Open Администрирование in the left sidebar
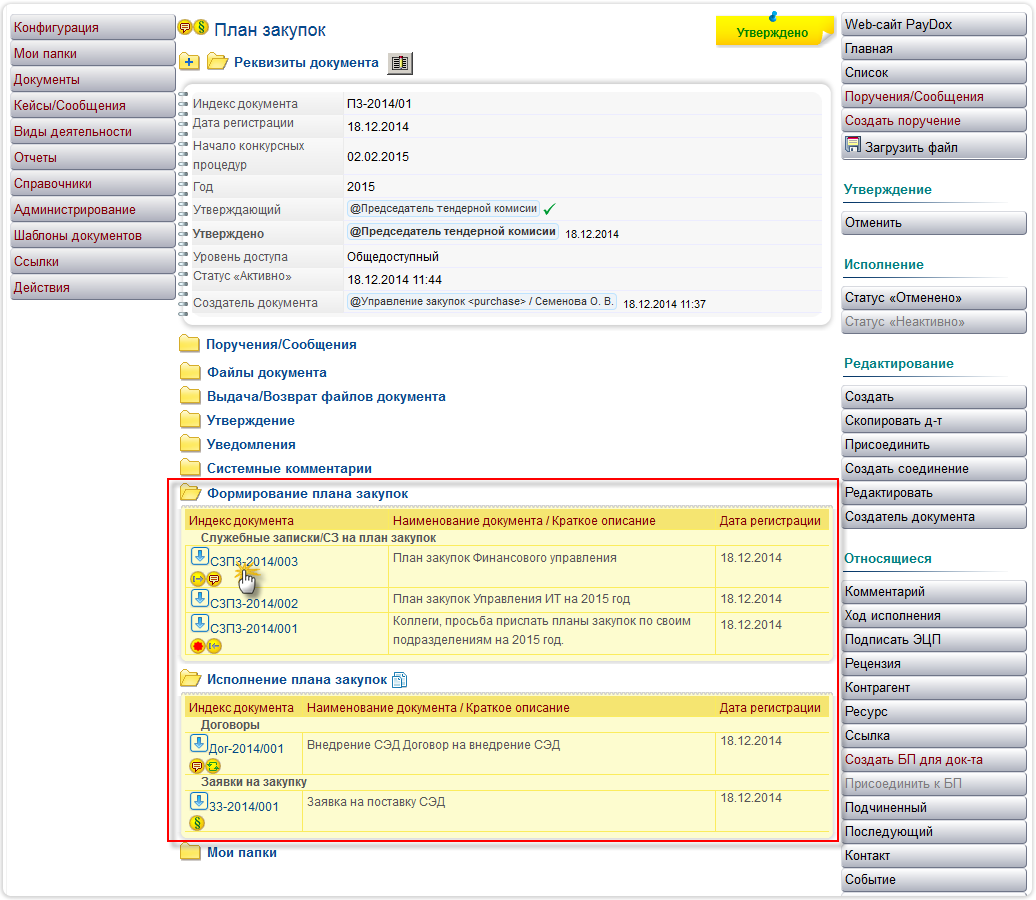 (x=92, y=210)
